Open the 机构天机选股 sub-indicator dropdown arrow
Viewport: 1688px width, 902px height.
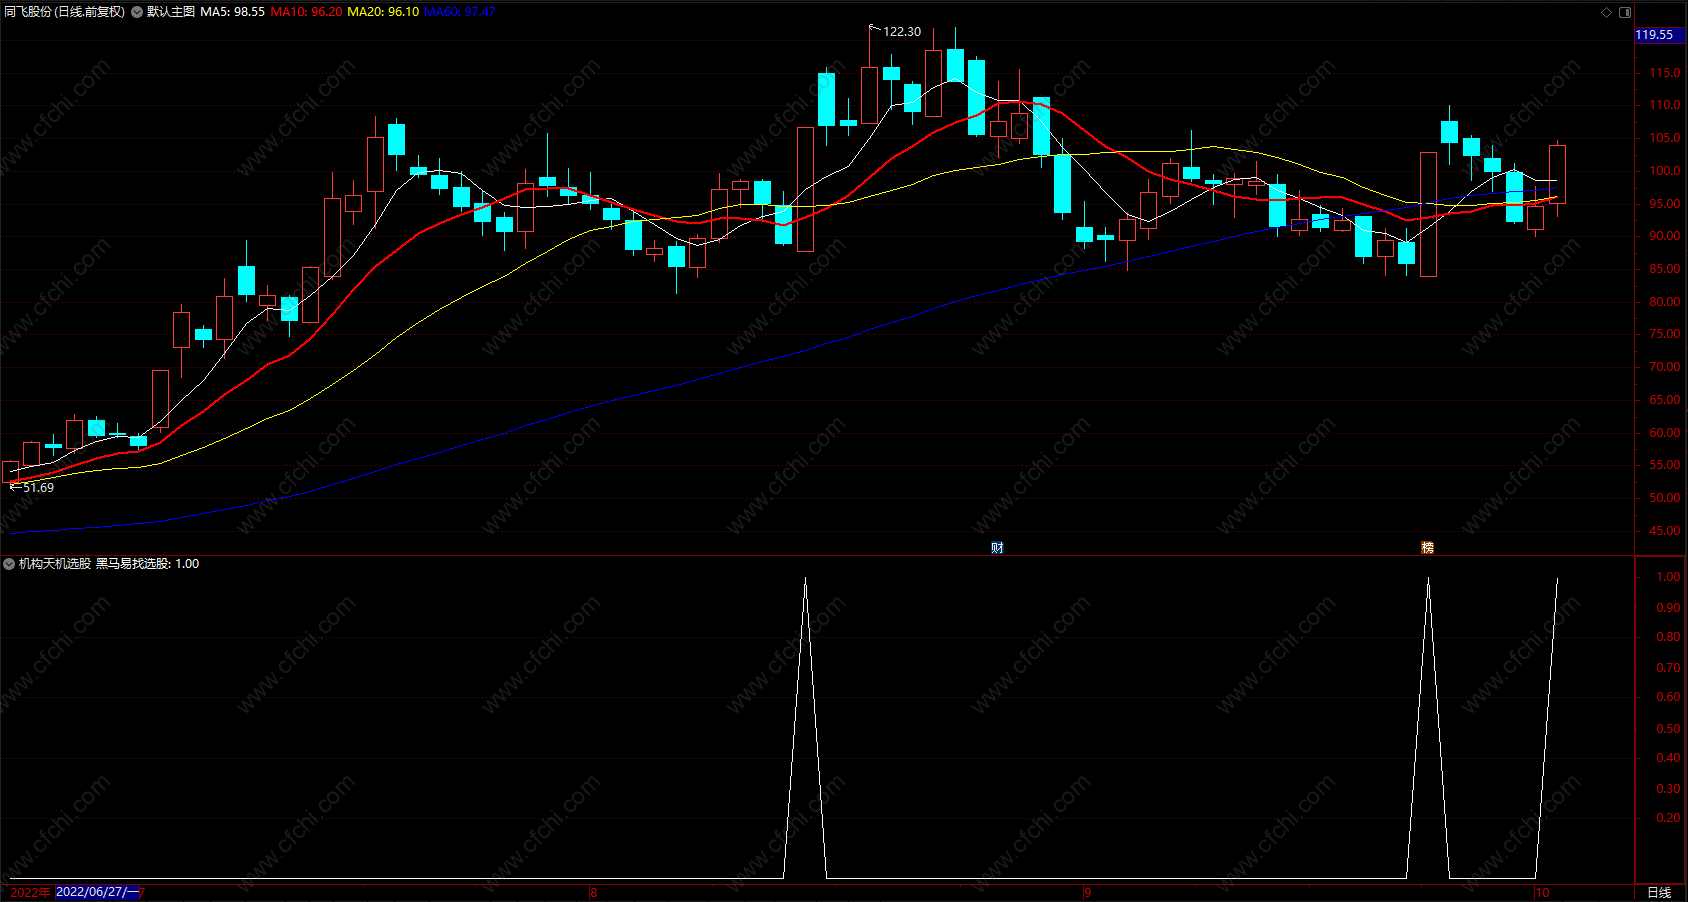coord(9,564)
